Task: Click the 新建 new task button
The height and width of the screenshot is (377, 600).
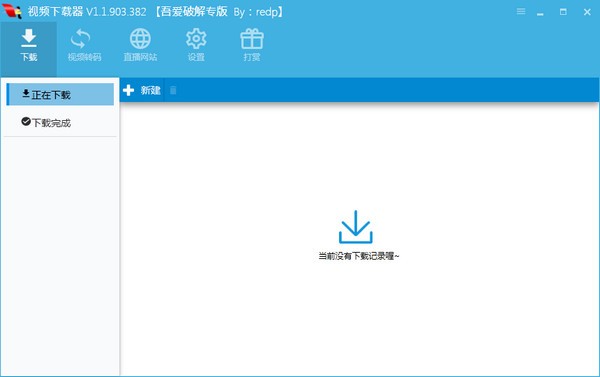Action: tap(142, 90)
